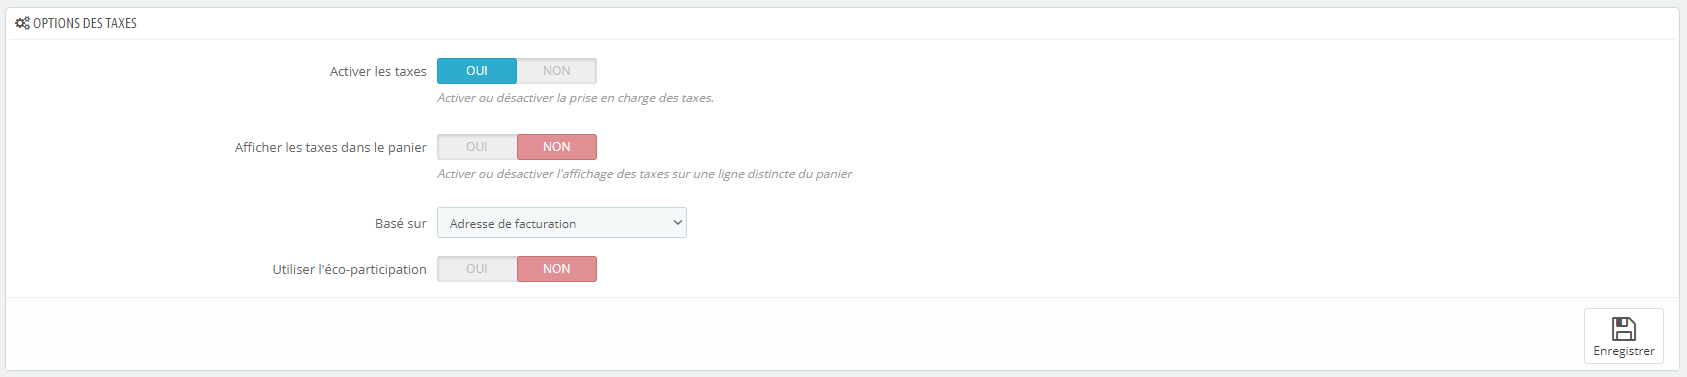
Task: Click the chevron arrow of the address select
Action: click(677, 223)
